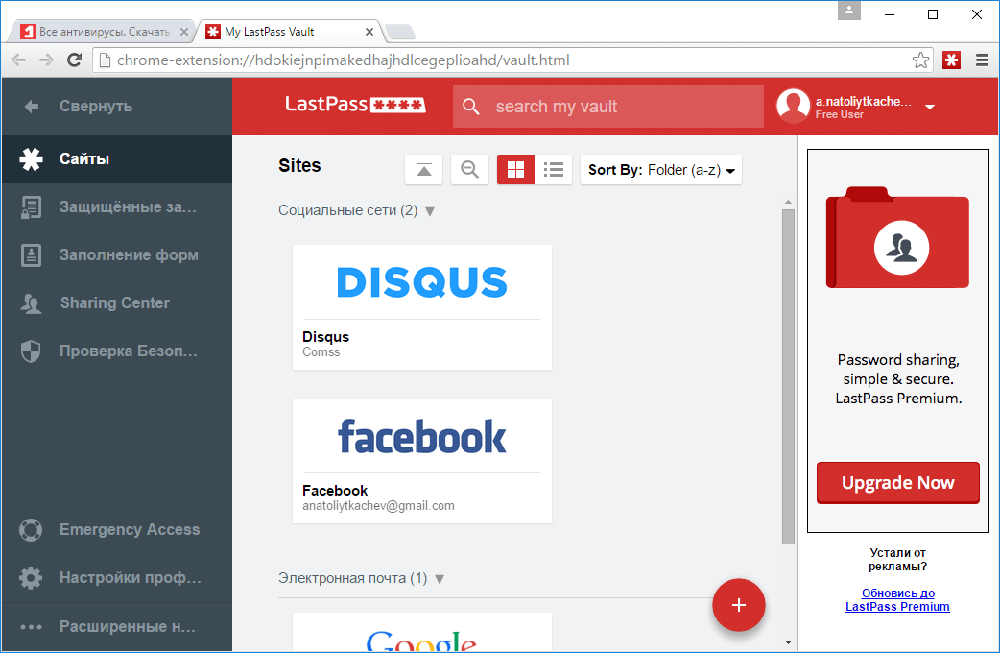Collapse all folders with the up-arrow button
Screen dimensions: 1000x653
point(424,170)
